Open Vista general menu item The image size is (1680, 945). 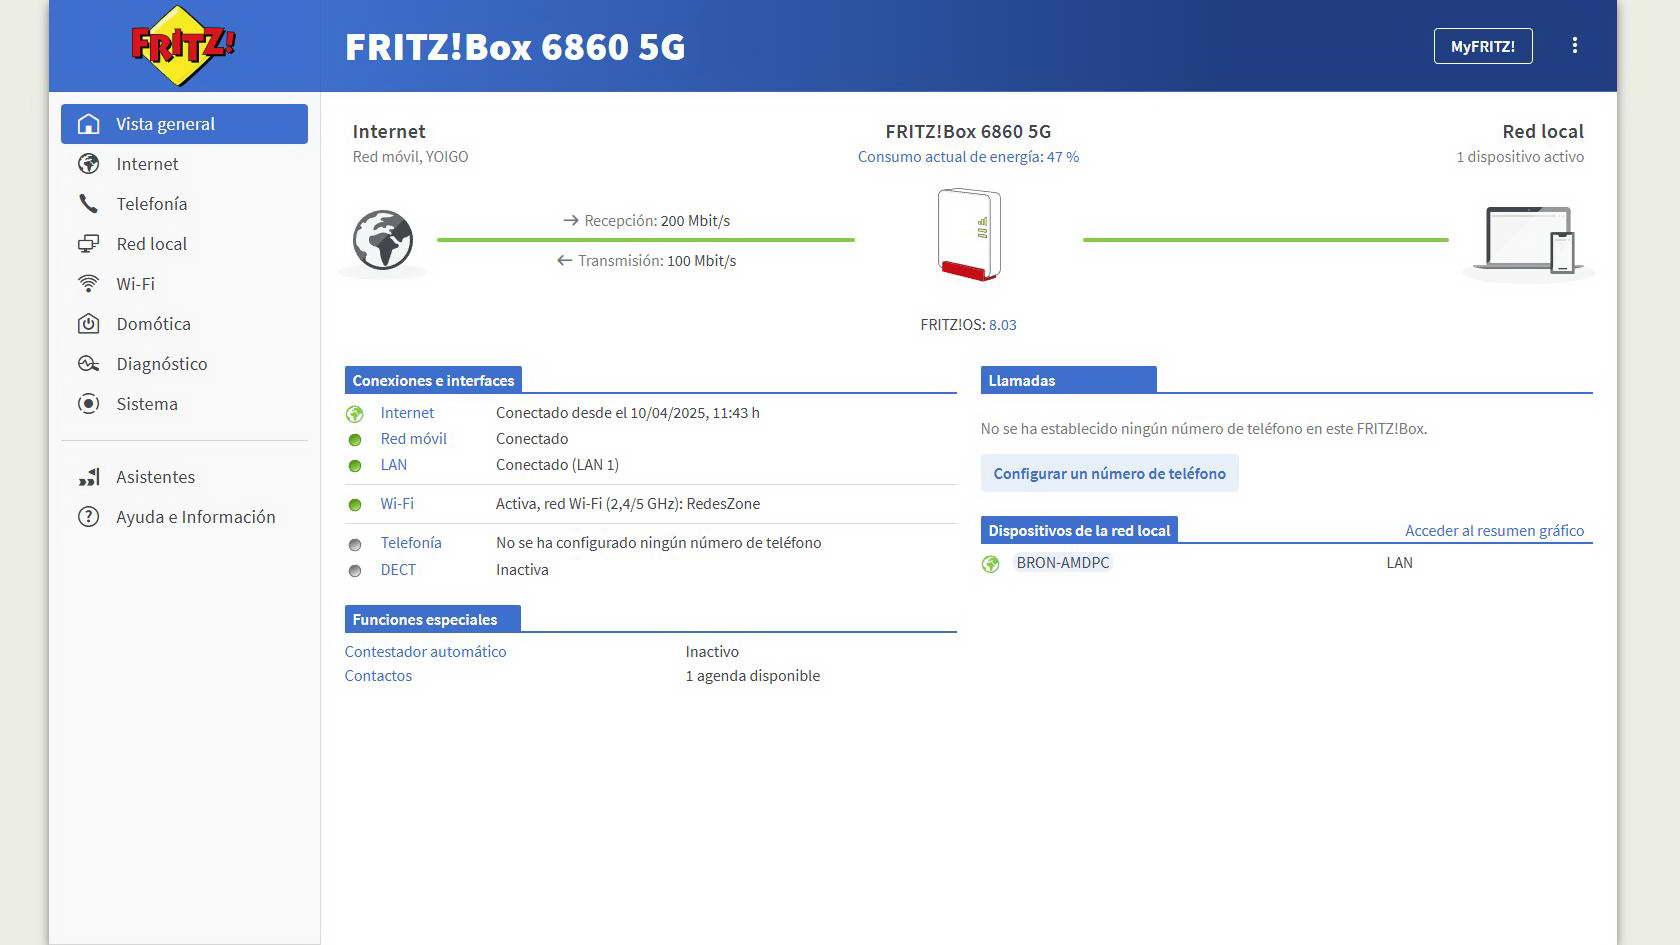coord(184,124)
